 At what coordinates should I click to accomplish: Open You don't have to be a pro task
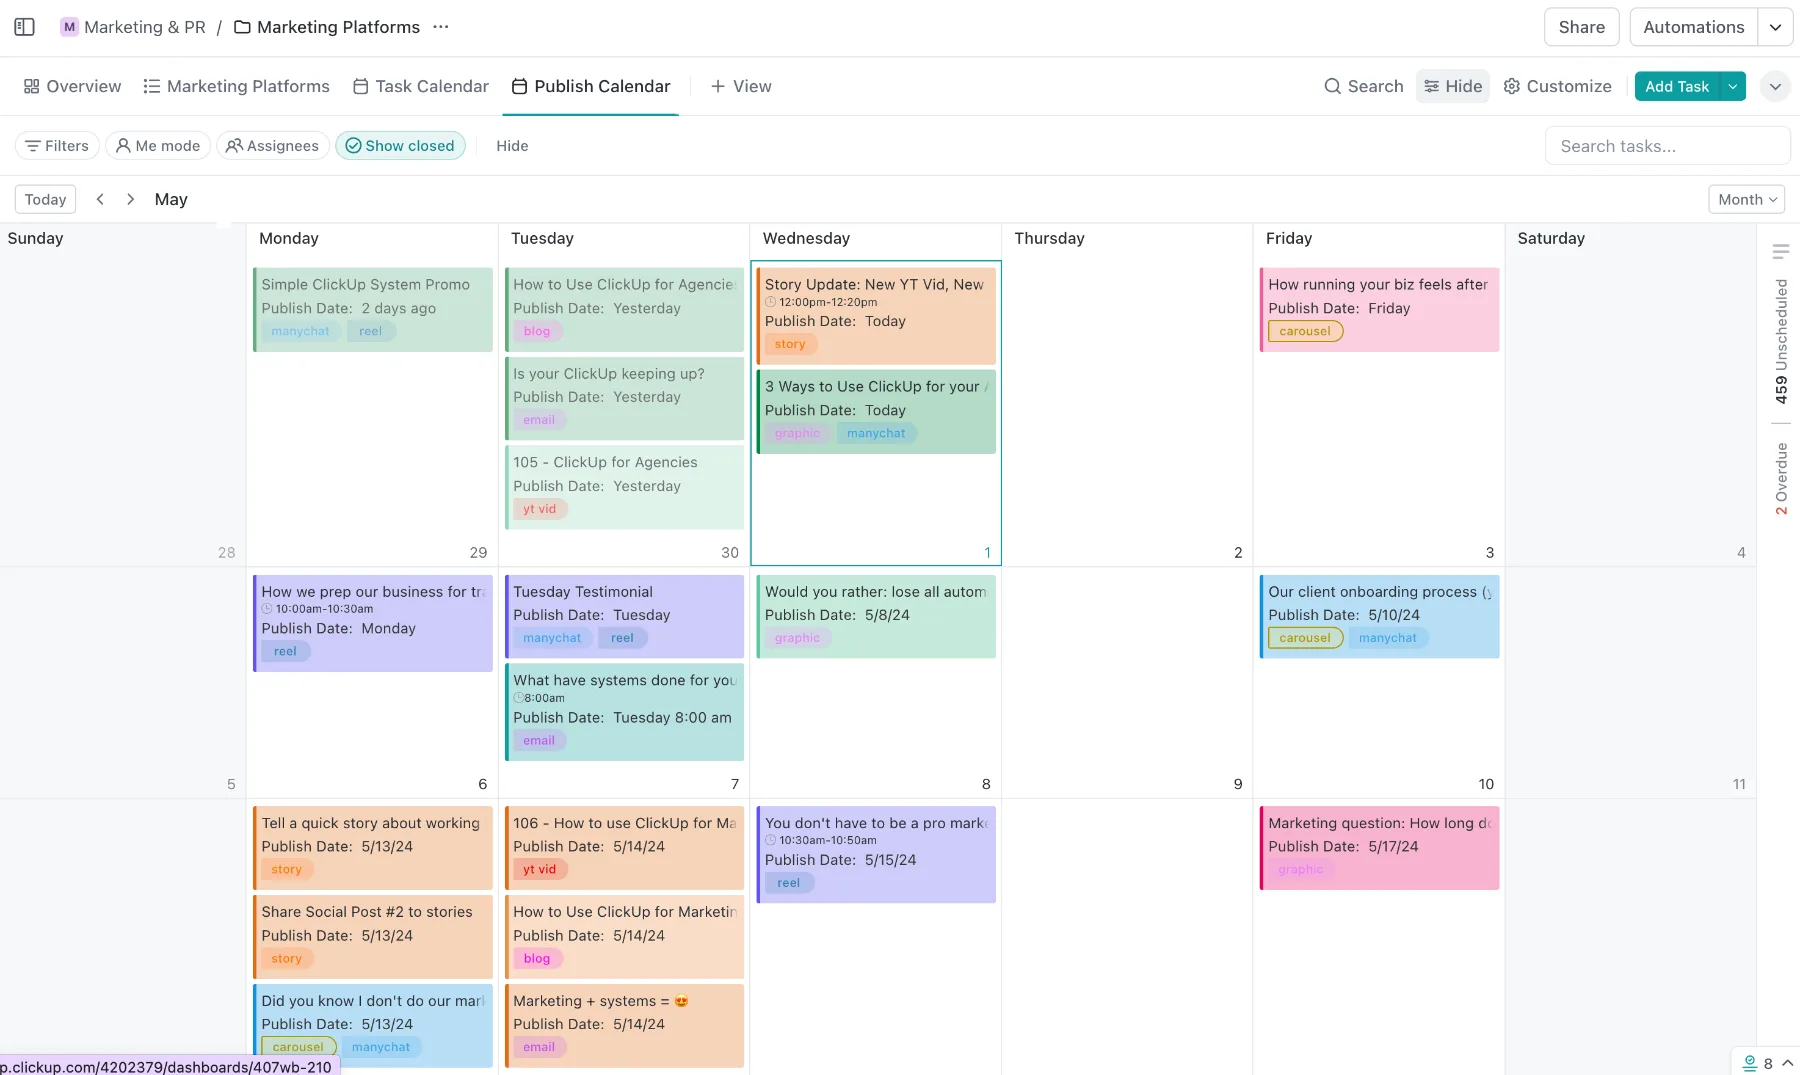876,854
